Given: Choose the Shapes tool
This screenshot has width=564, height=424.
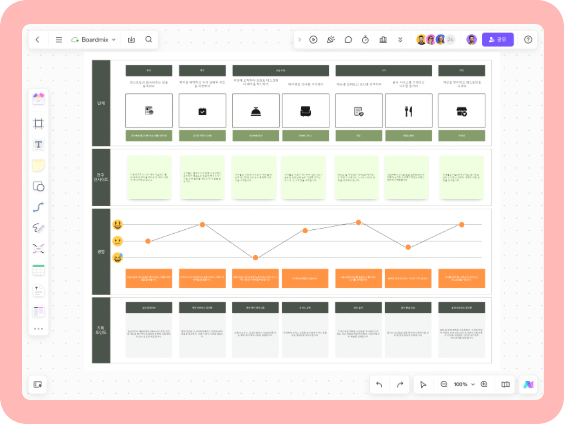Looking at the screenshot, I should pyautogui.click(x=38, y=186).
